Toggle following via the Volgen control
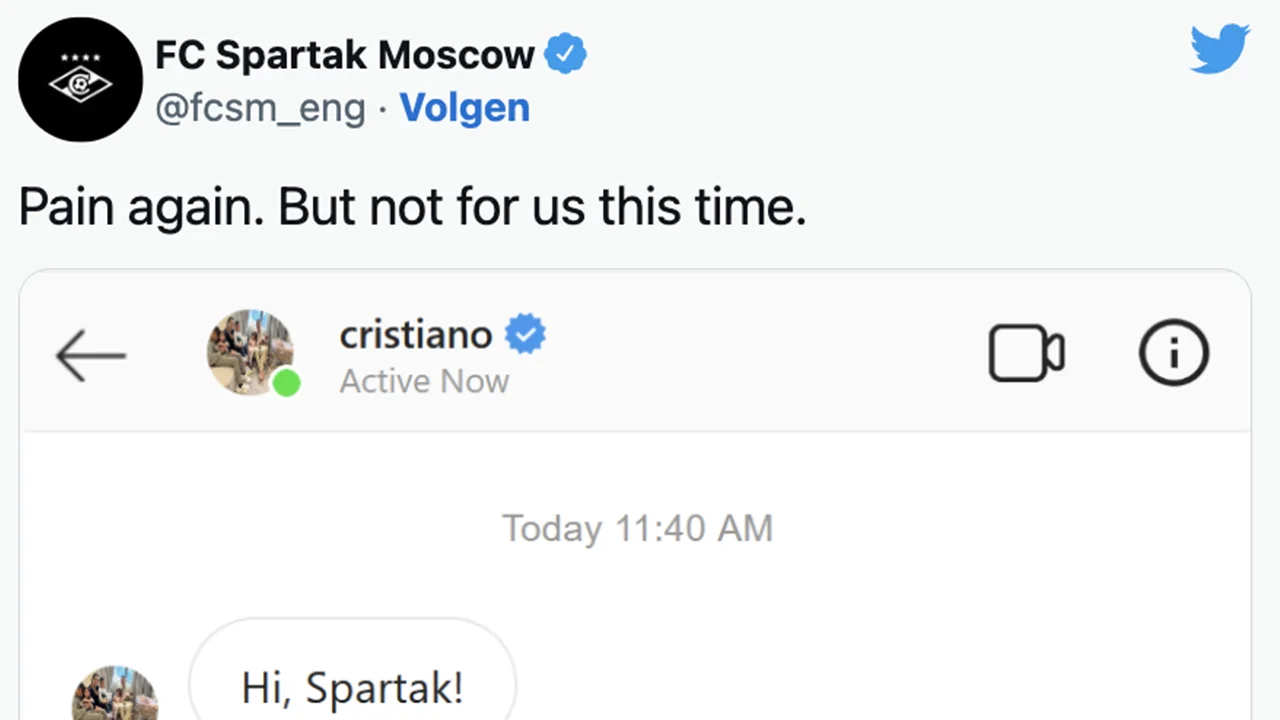 (x=464, y=108)
